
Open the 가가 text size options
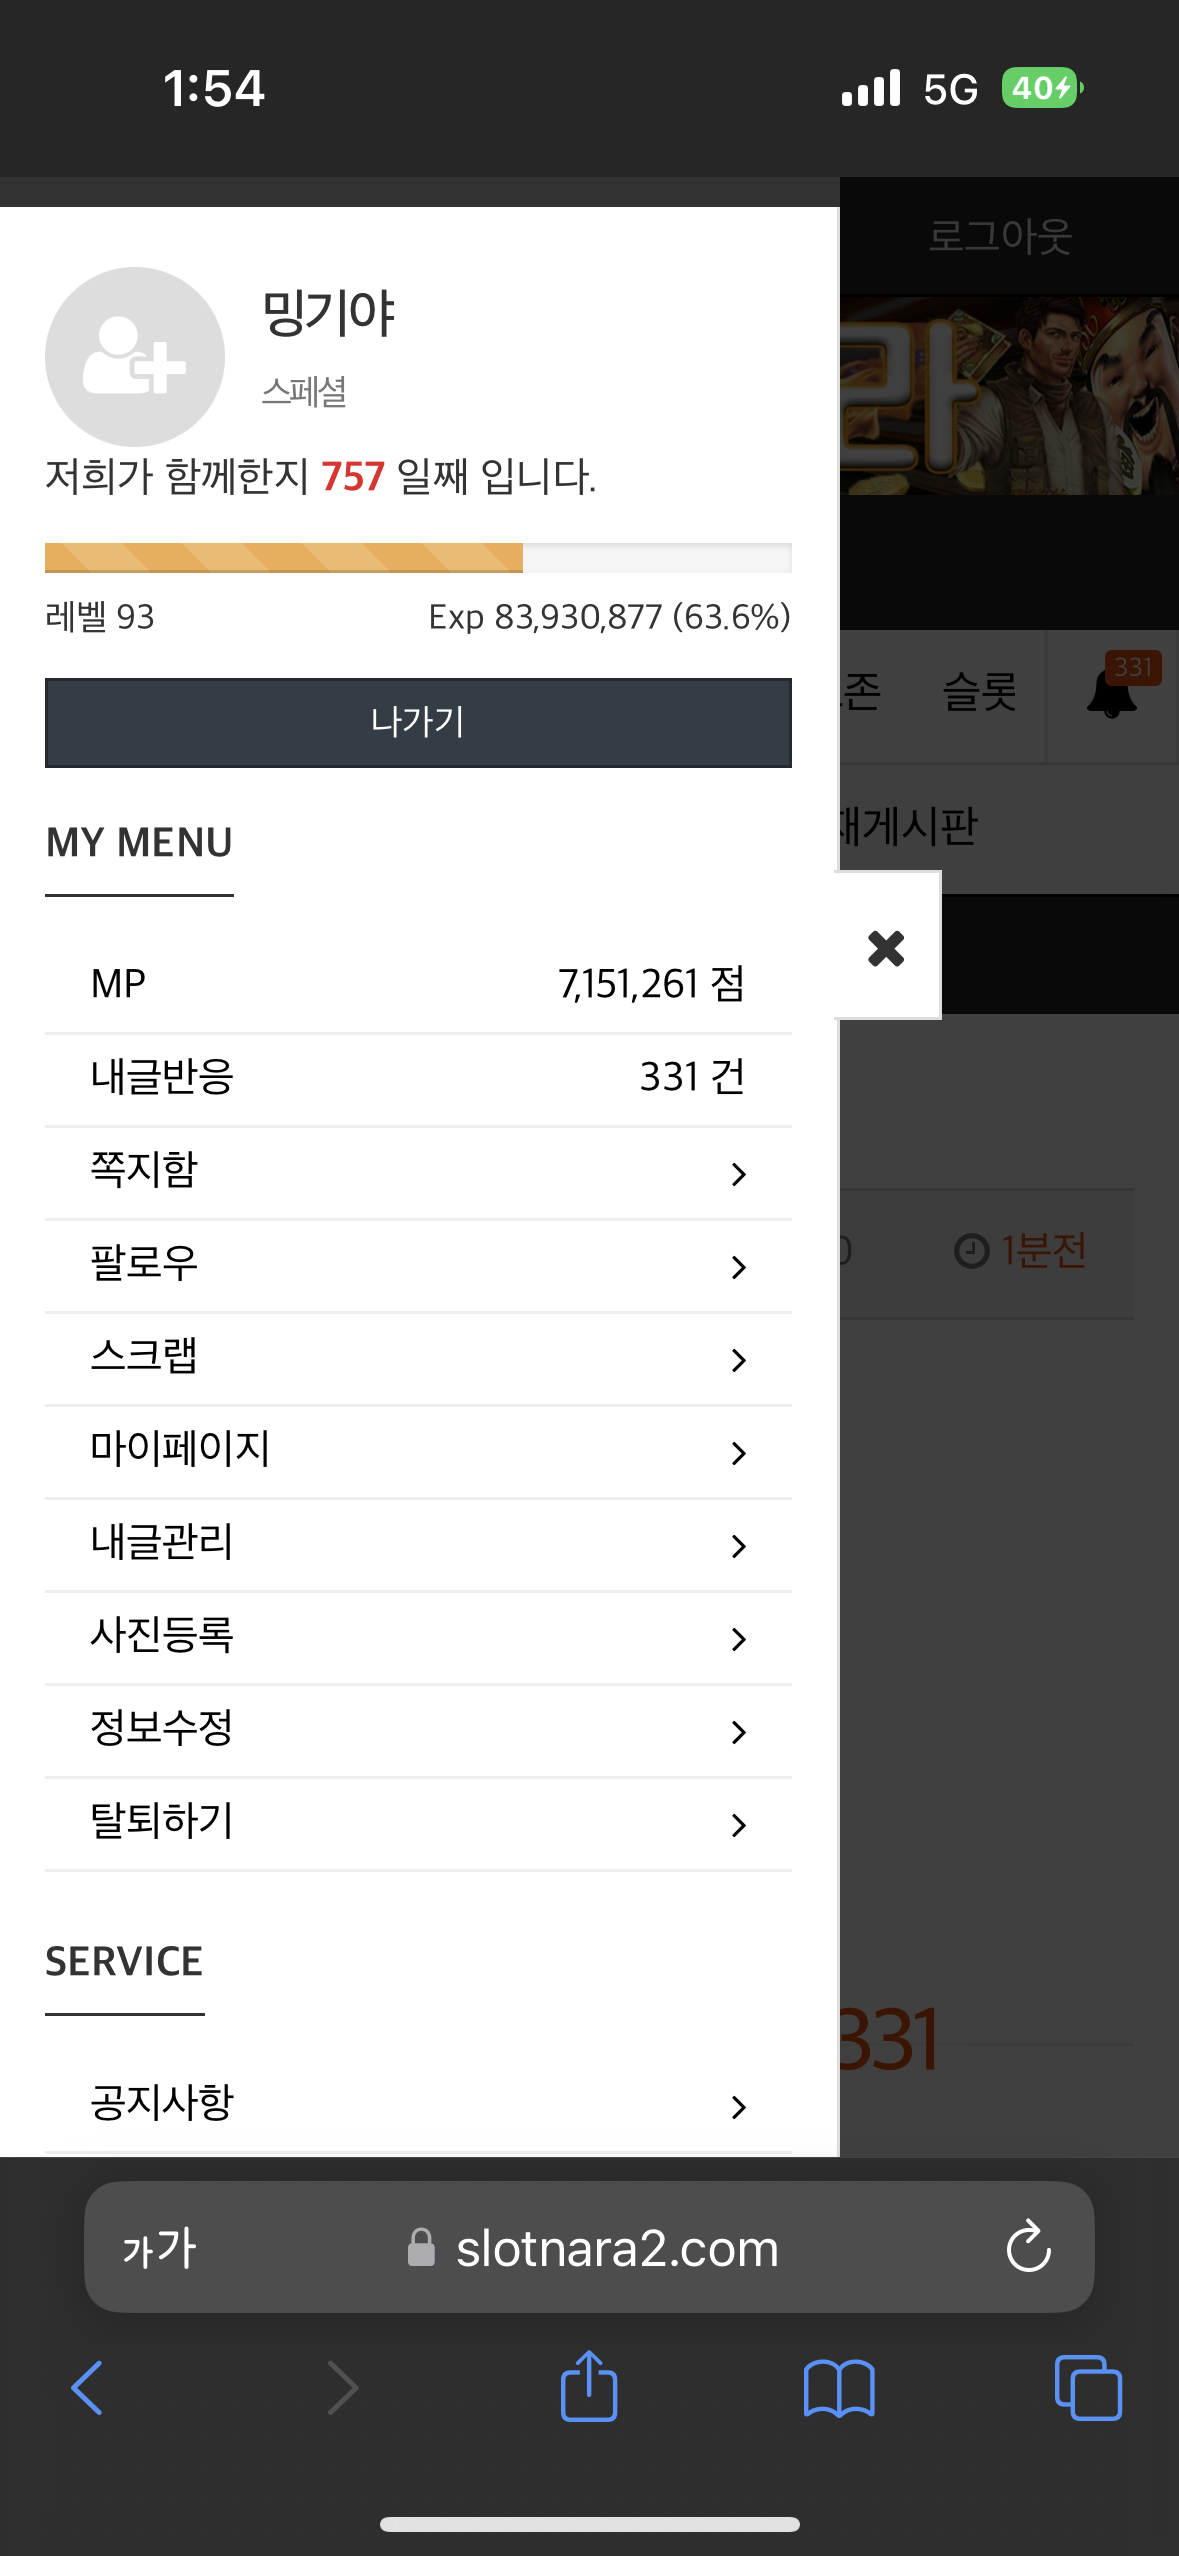[158, 2248]
